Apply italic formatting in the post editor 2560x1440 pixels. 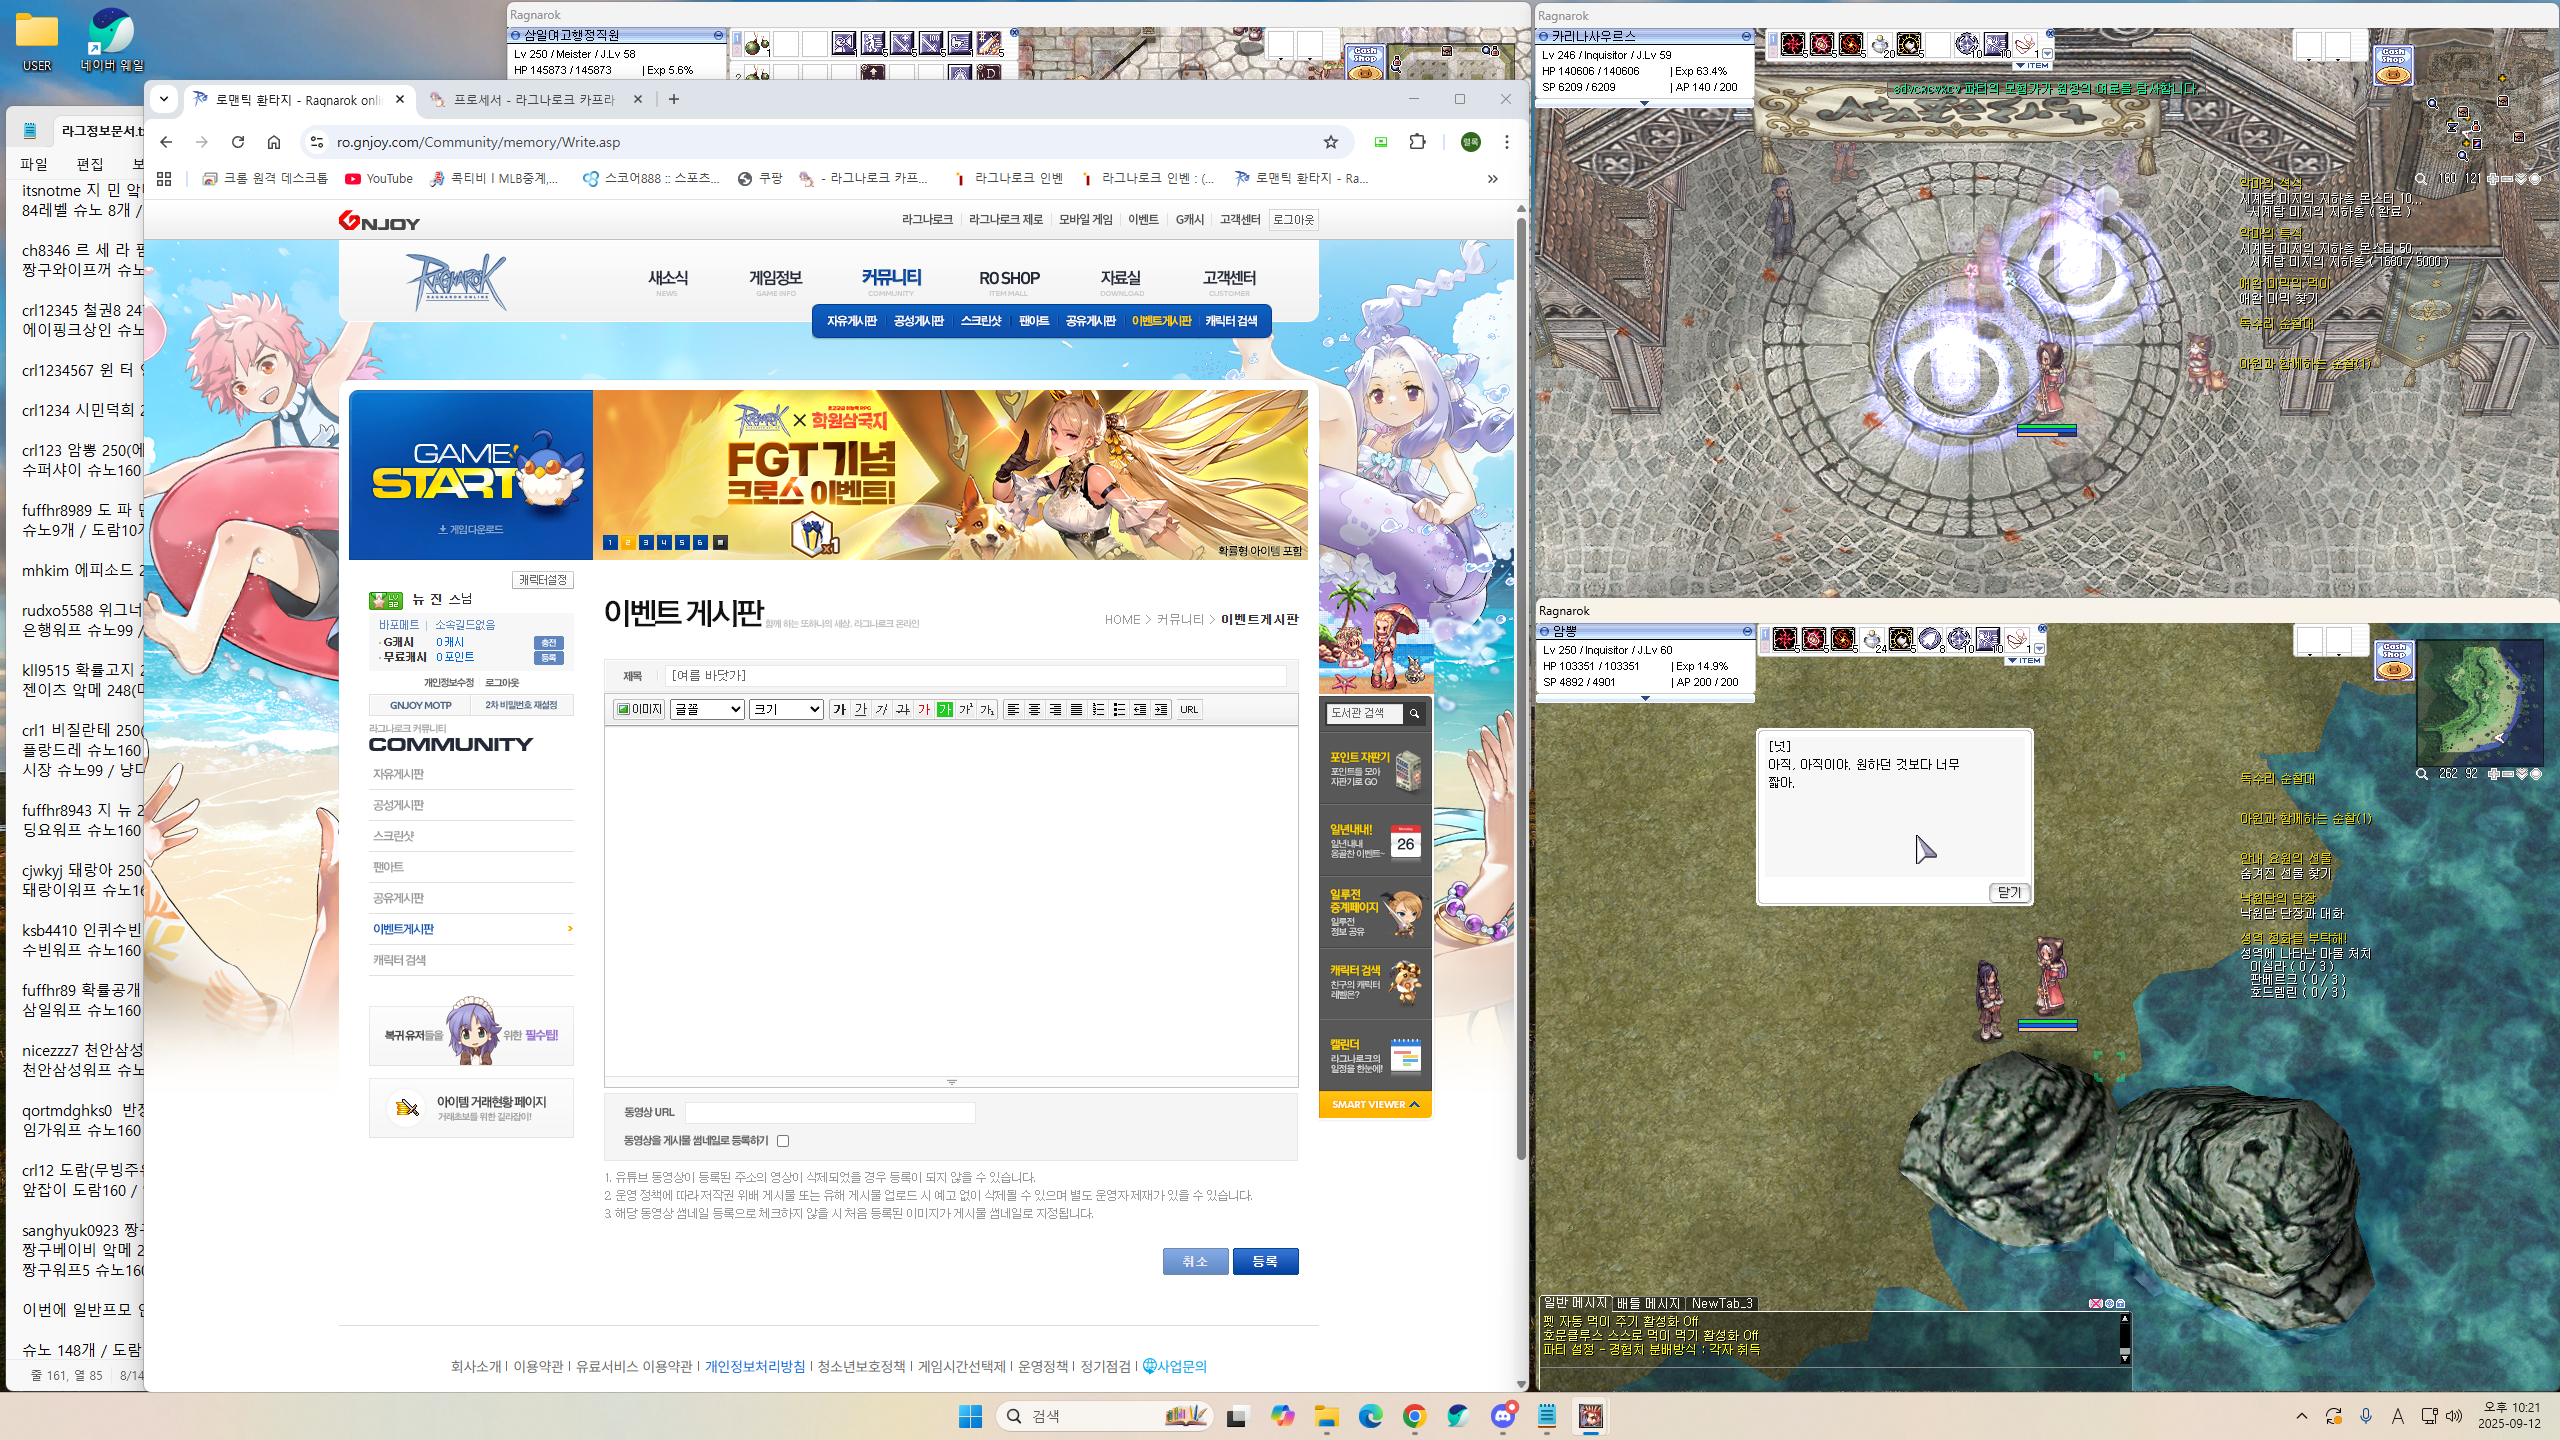(x=882, y=709)
